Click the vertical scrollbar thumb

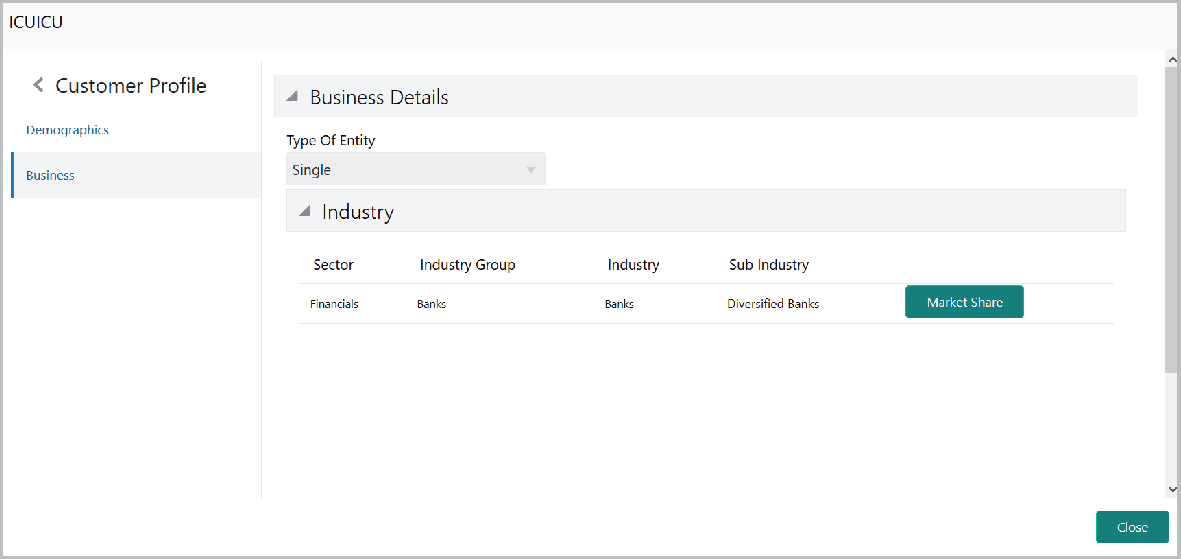click(1172, 220)
